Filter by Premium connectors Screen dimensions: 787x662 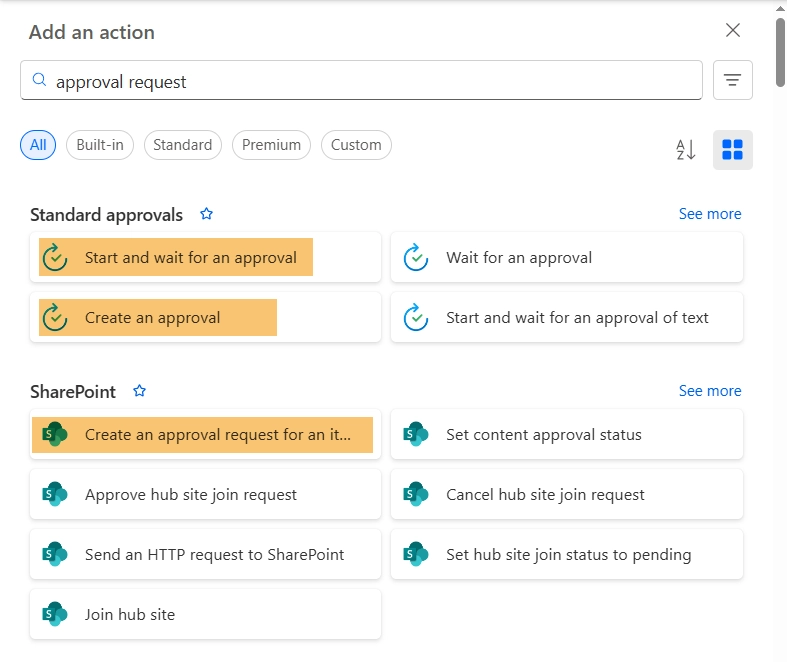271,145
